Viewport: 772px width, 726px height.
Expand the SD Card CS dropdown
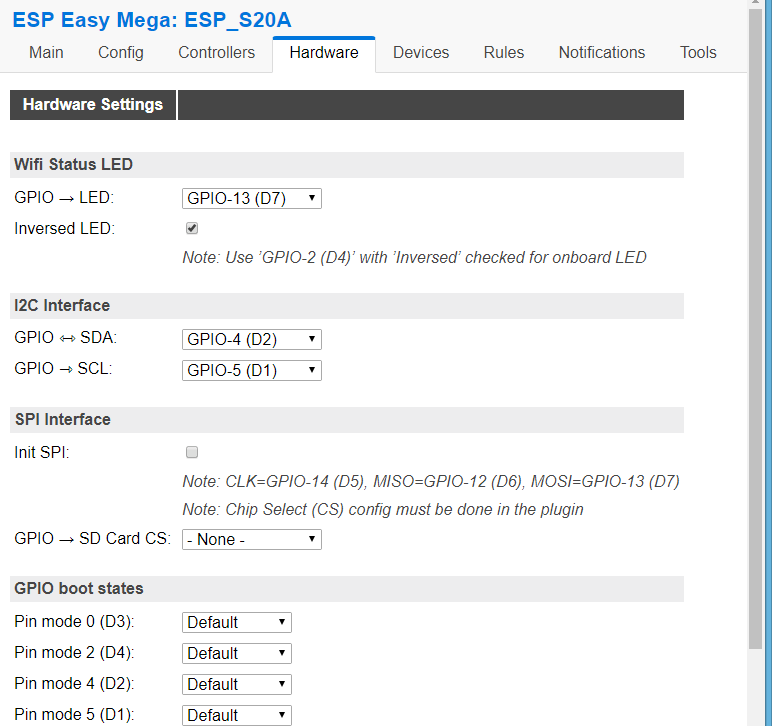pos(252,539)
